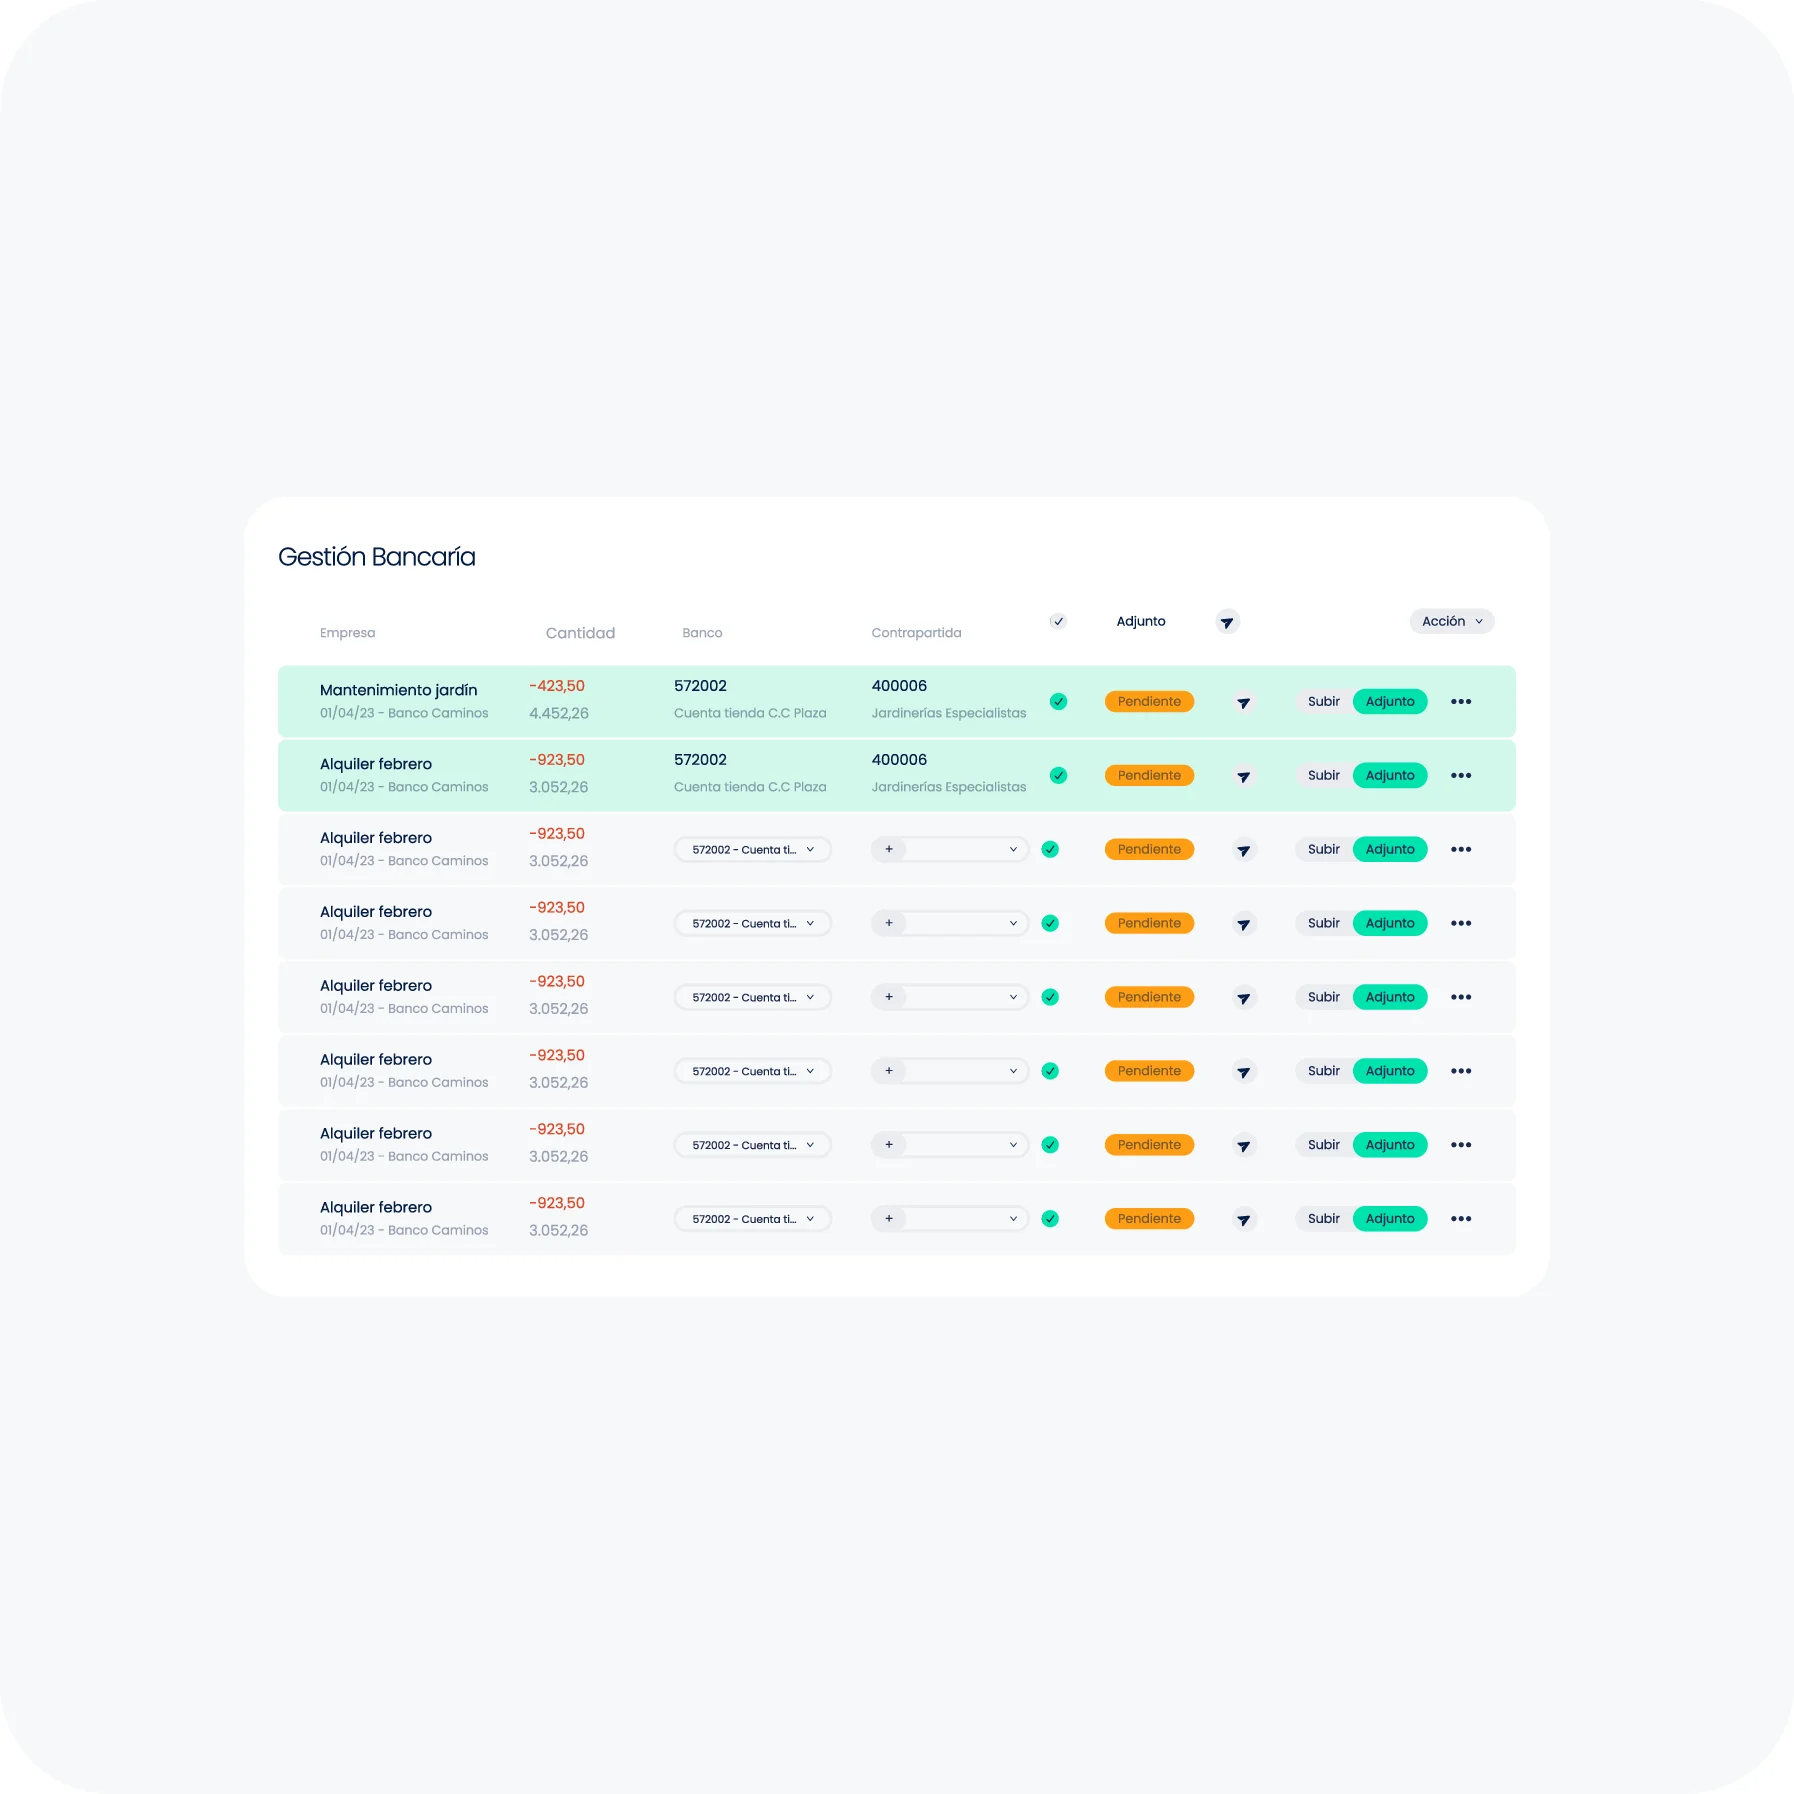1794x1794 pixels.
Task: Click Subir in the Mantenimiento jardín row
Action: [x=1322, y=702]
